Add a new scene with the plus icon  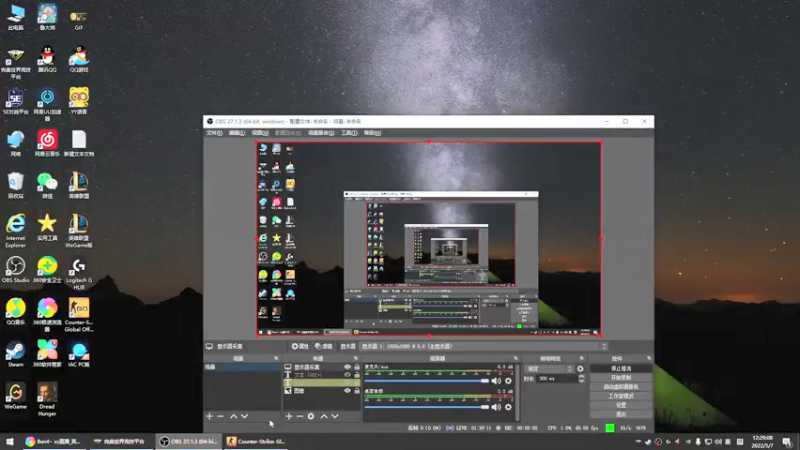click(209, 416)
